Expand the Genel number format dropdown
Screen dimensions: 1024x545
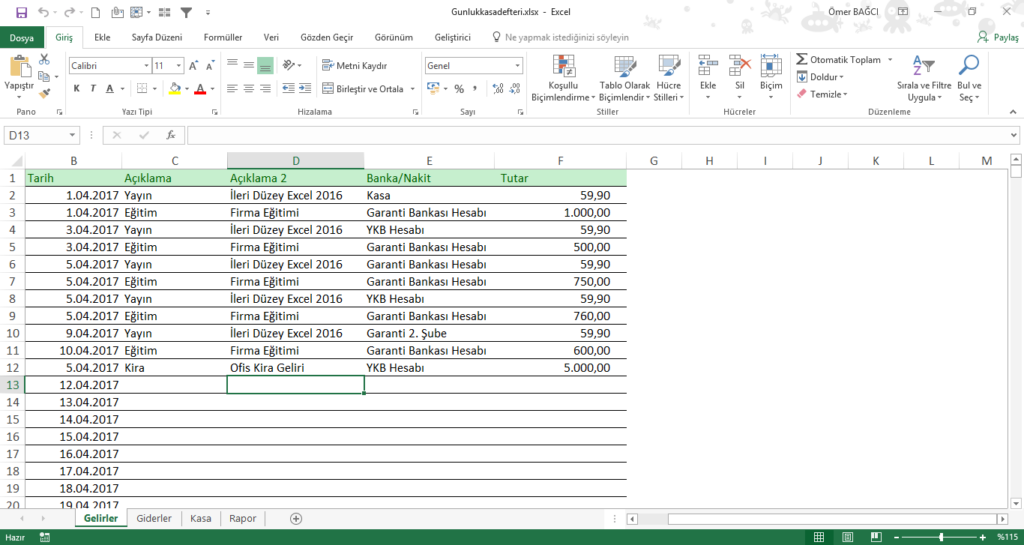[x=517, y=66]
